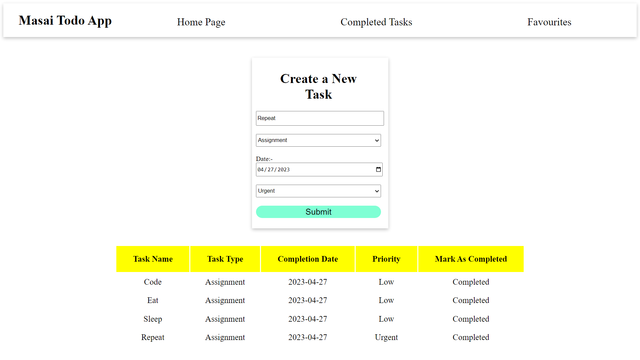Viewport: 640px width, 360px height.
Task: Click the Assignment type cell of Code row
Action: click(x=225, y=282)
